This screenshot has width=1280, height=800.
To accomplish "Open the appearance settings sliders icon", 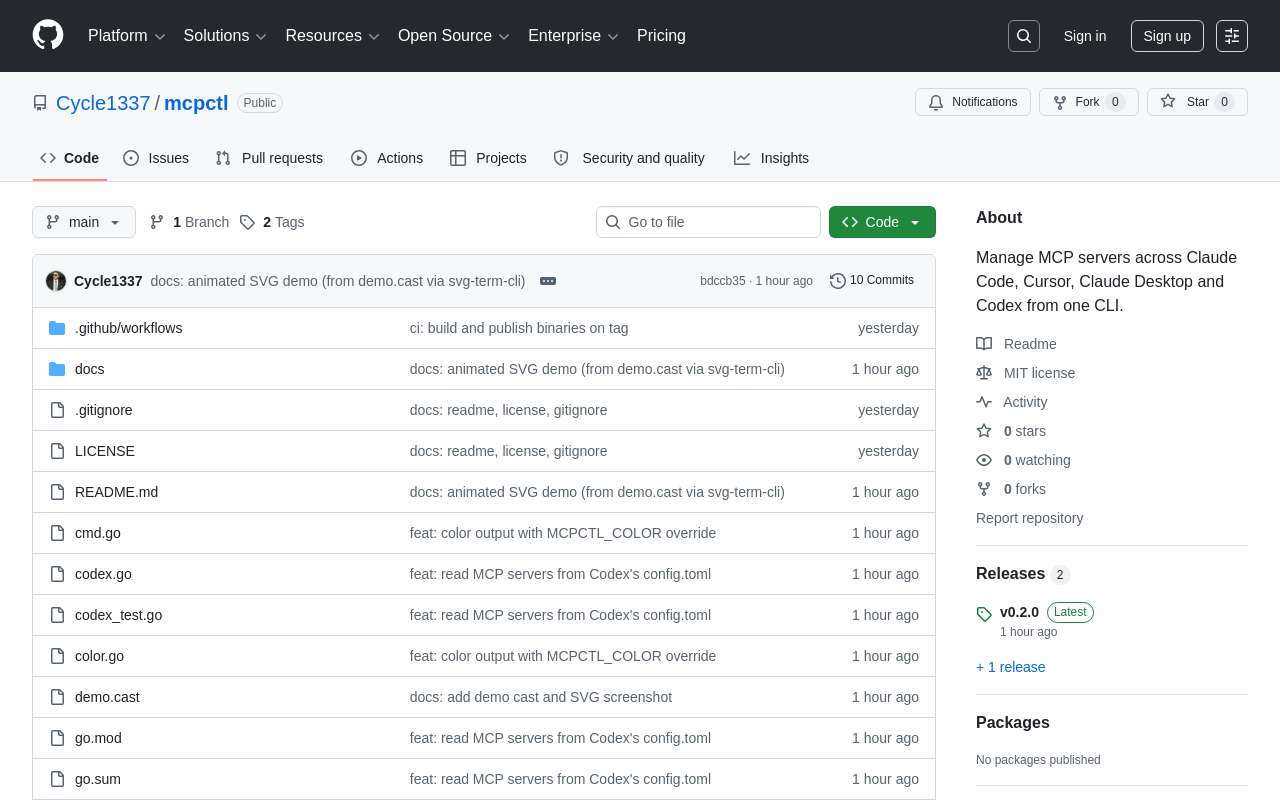I will tap(1232, 36).
